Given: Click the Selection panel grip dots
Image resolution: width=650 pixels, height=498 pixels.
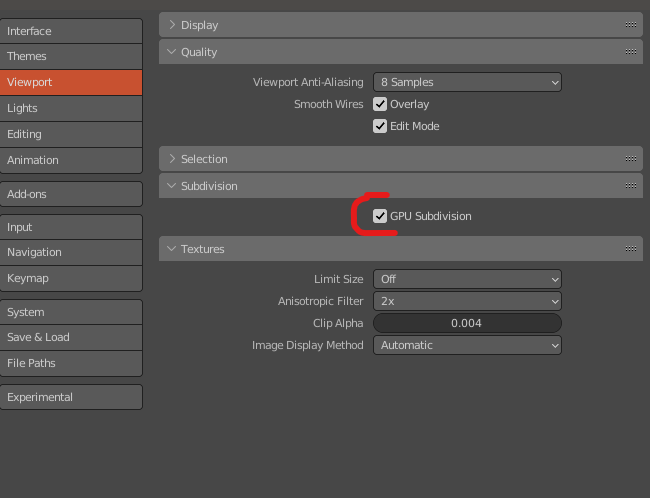Looking at the screenshot, I should [631, 159].
